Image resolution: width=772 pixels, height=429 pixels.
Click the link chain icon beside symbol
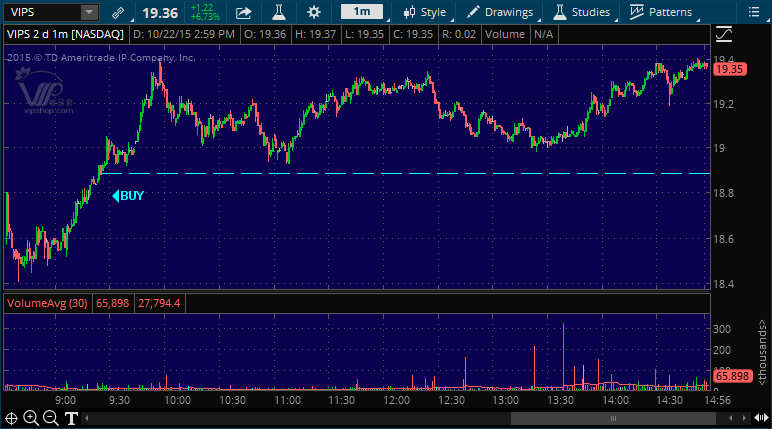click(x=118, y=12)
